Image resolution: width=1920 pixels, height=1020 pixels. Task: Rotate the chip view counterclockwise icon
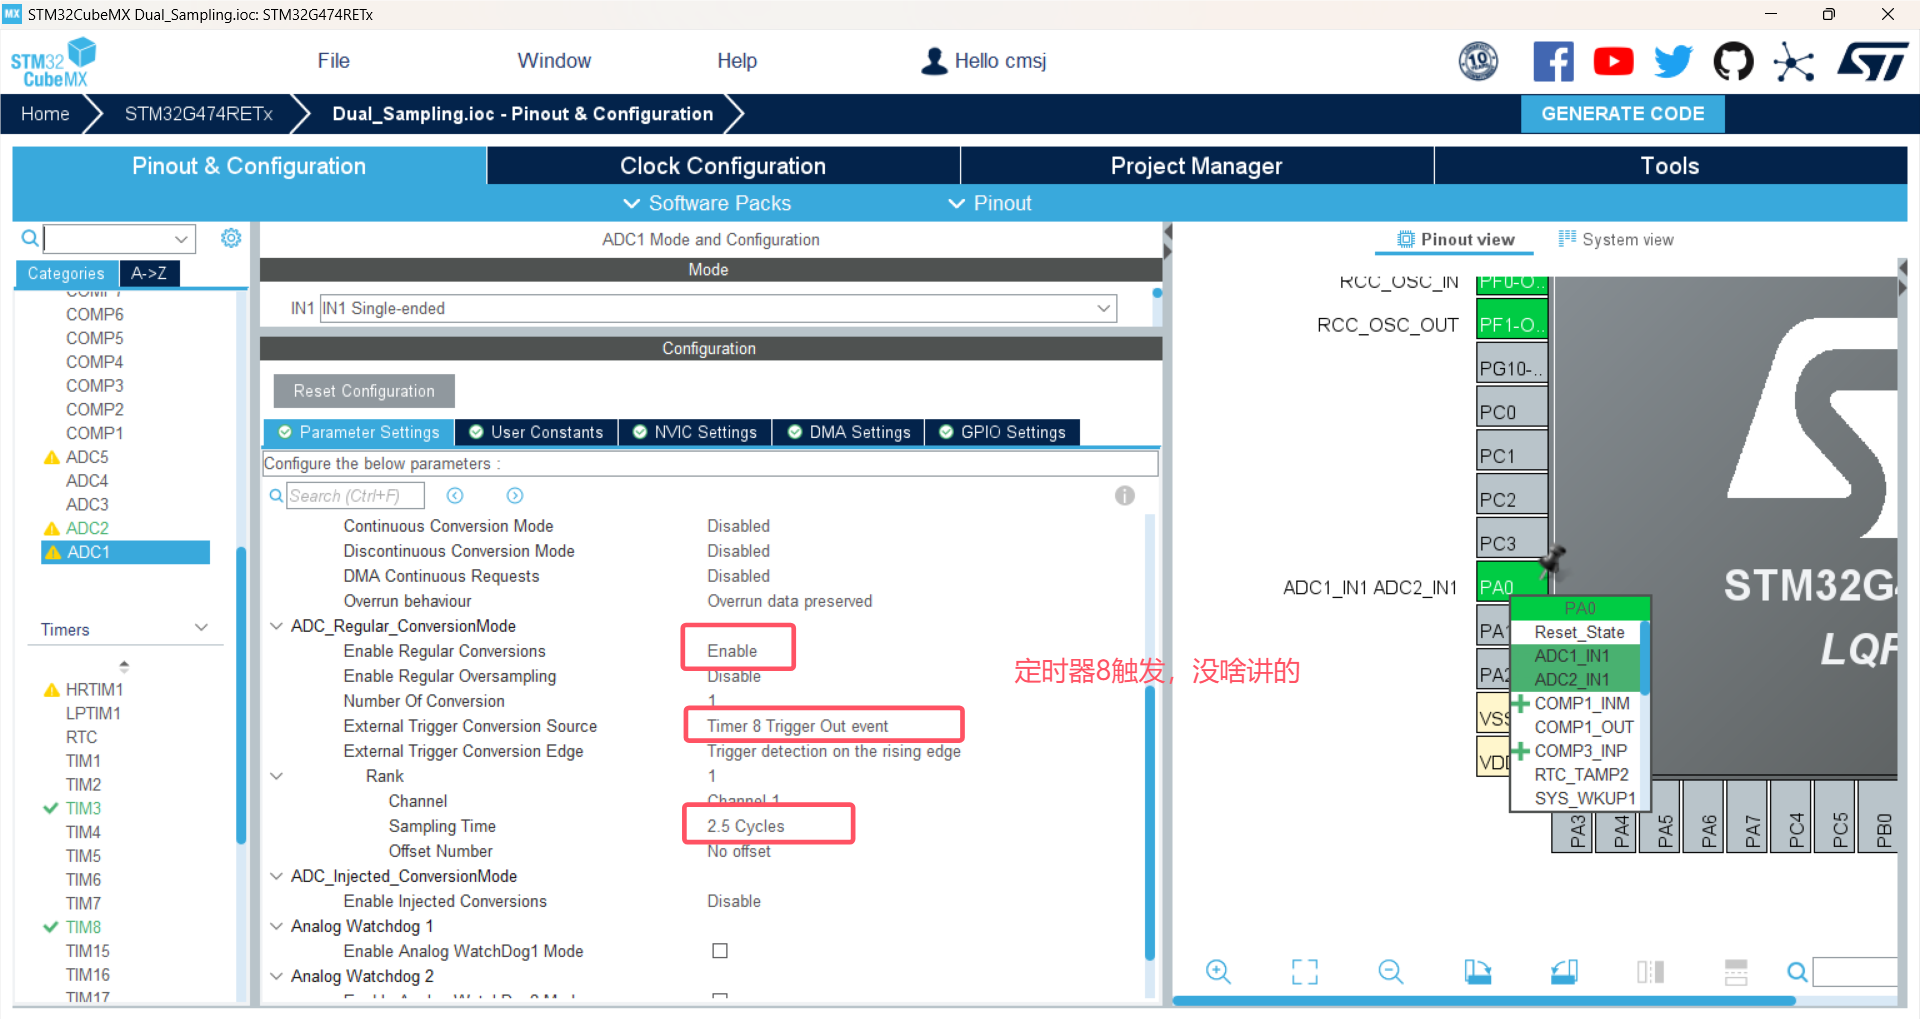pyautogui.click(x=1564, y=972)
